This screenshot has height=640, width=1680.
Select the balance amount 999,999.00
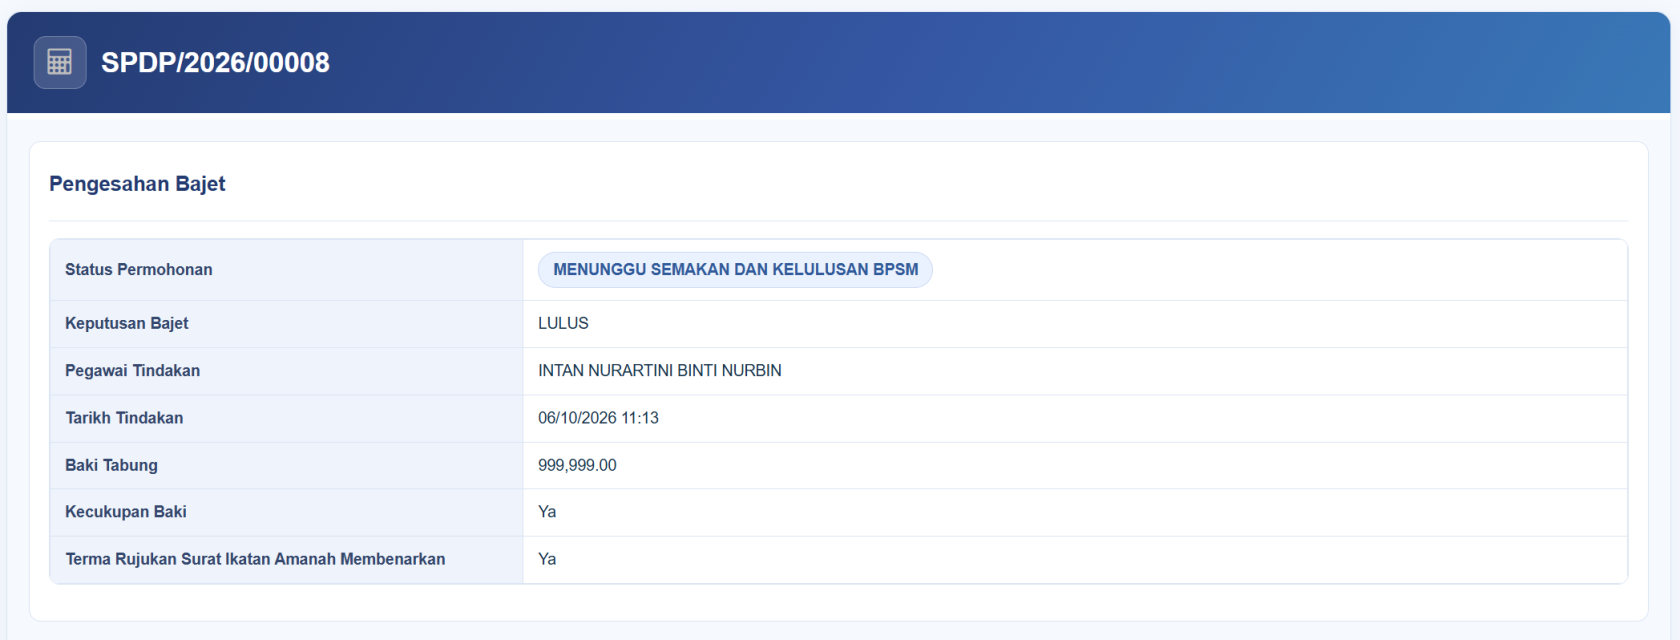coord(577,465)
